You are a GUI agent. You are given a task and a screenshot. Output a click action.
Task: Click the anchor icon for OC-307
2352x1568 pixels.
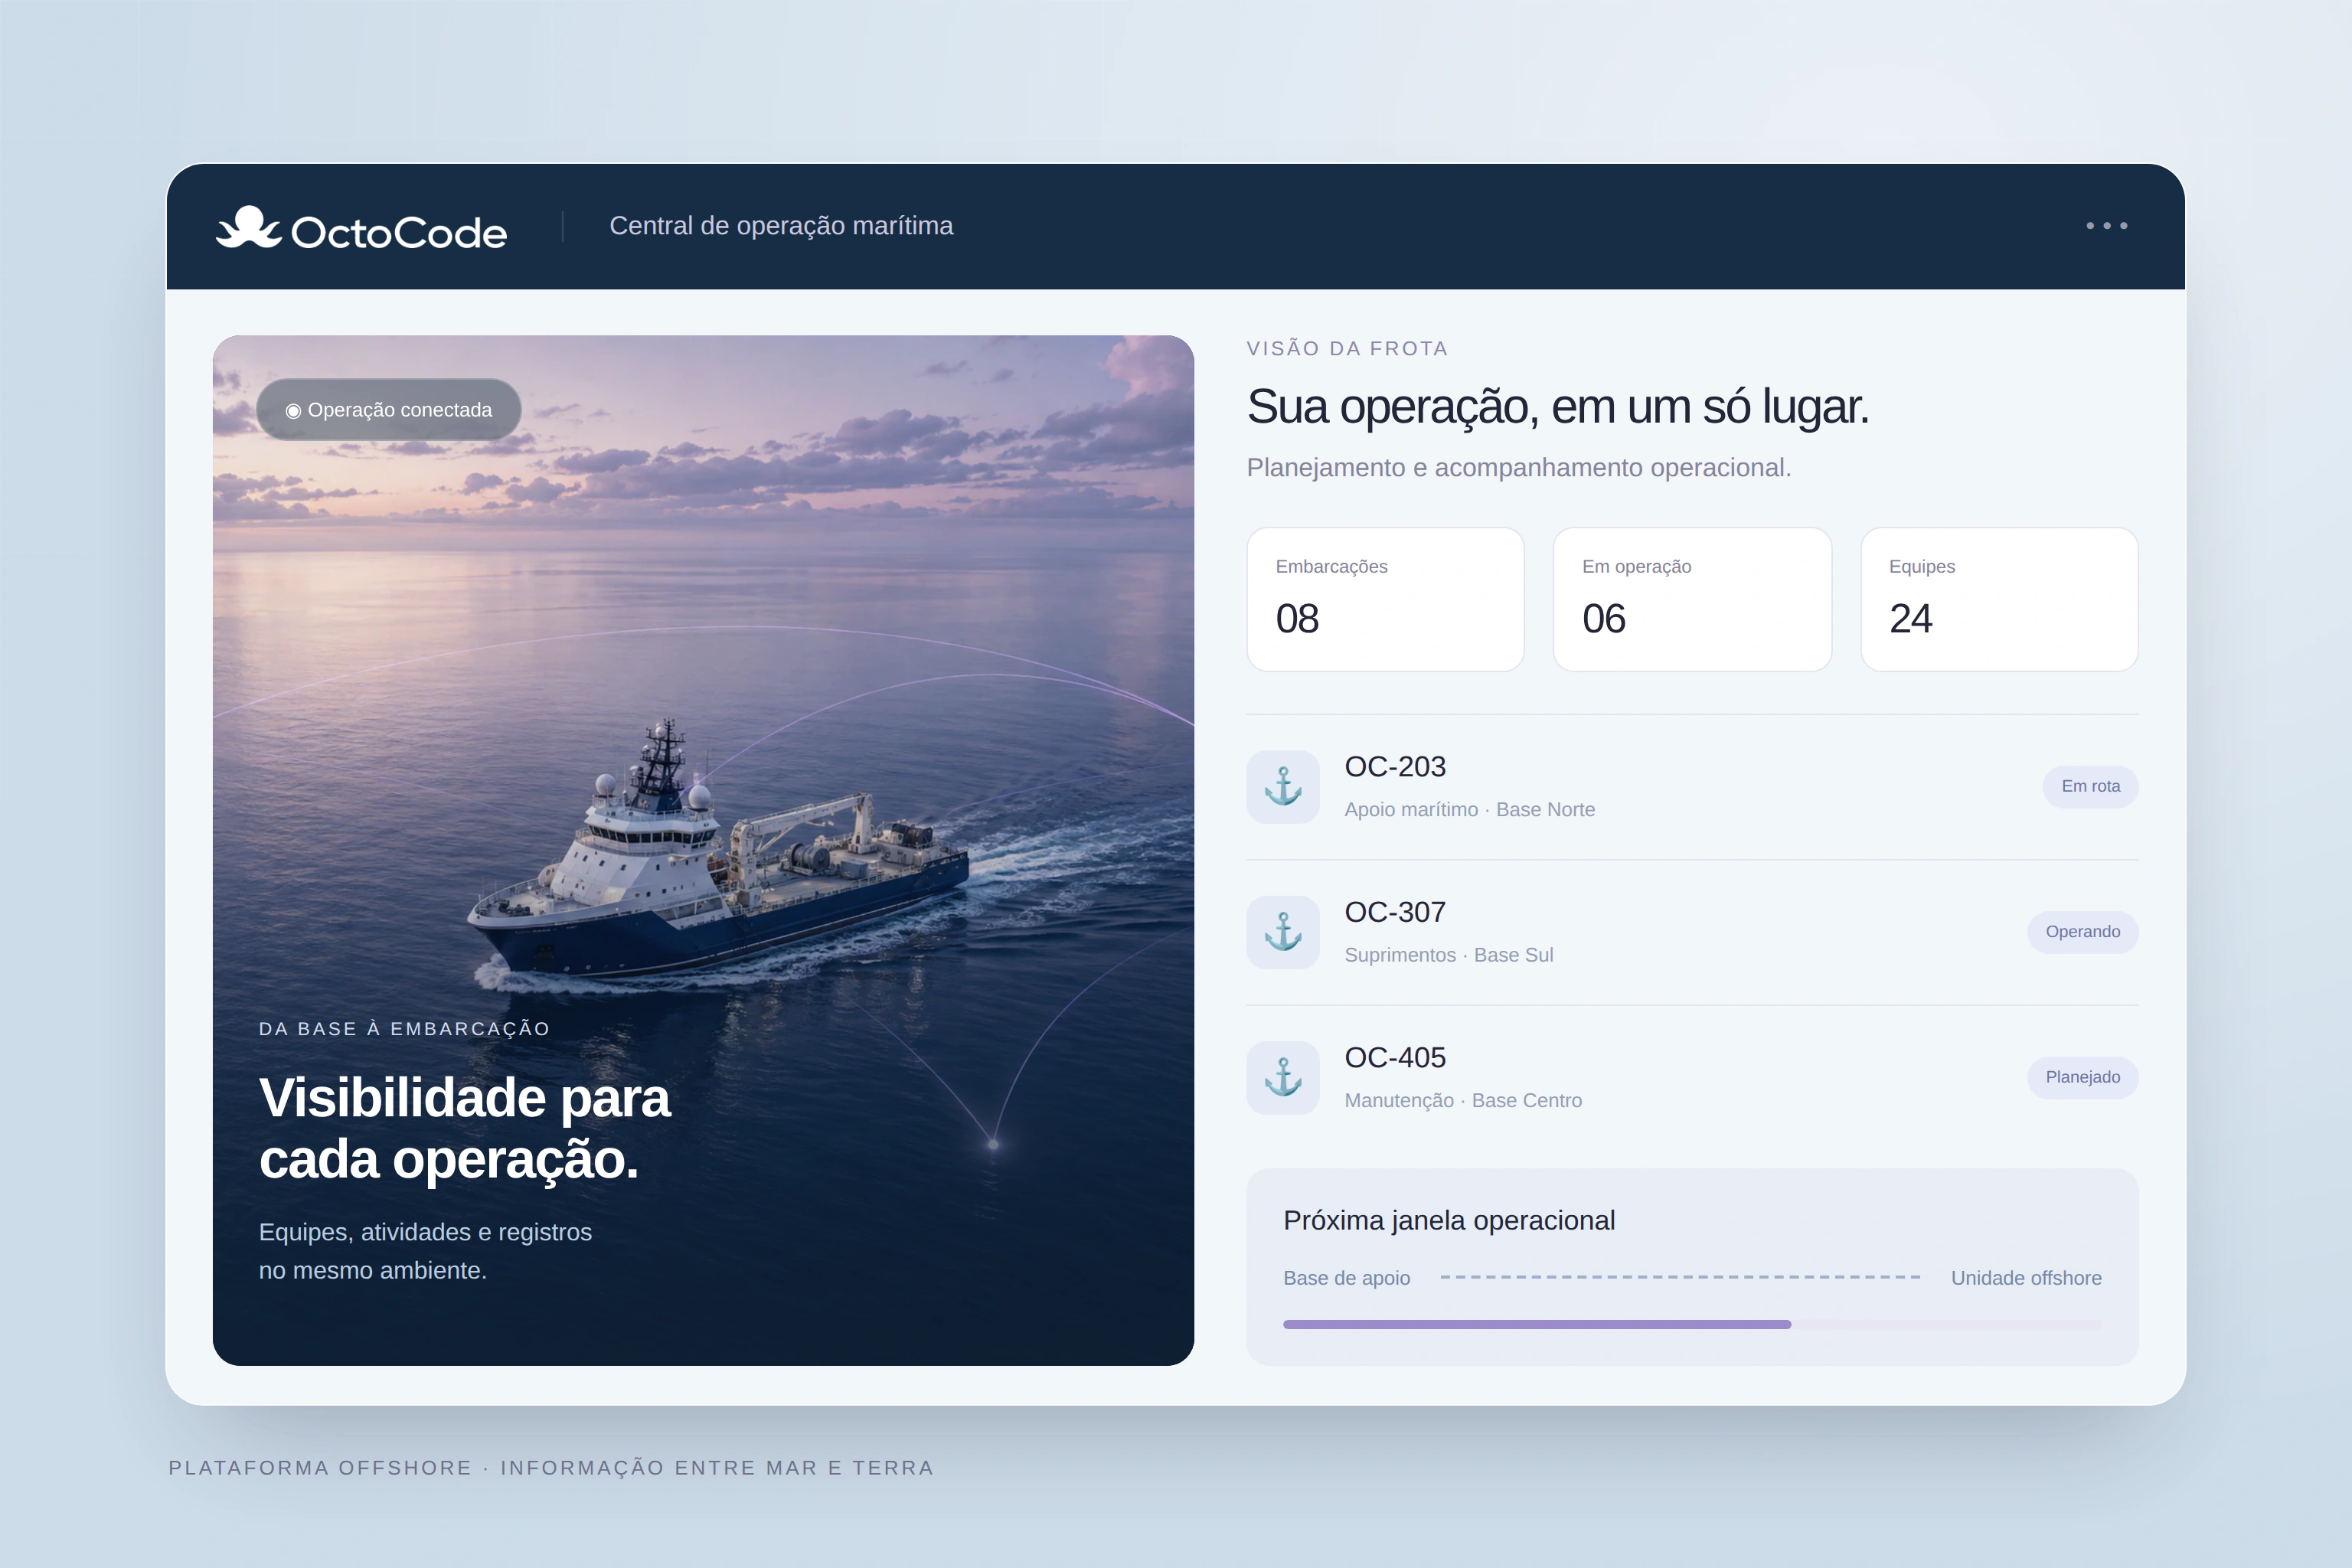click(1283, 932)
